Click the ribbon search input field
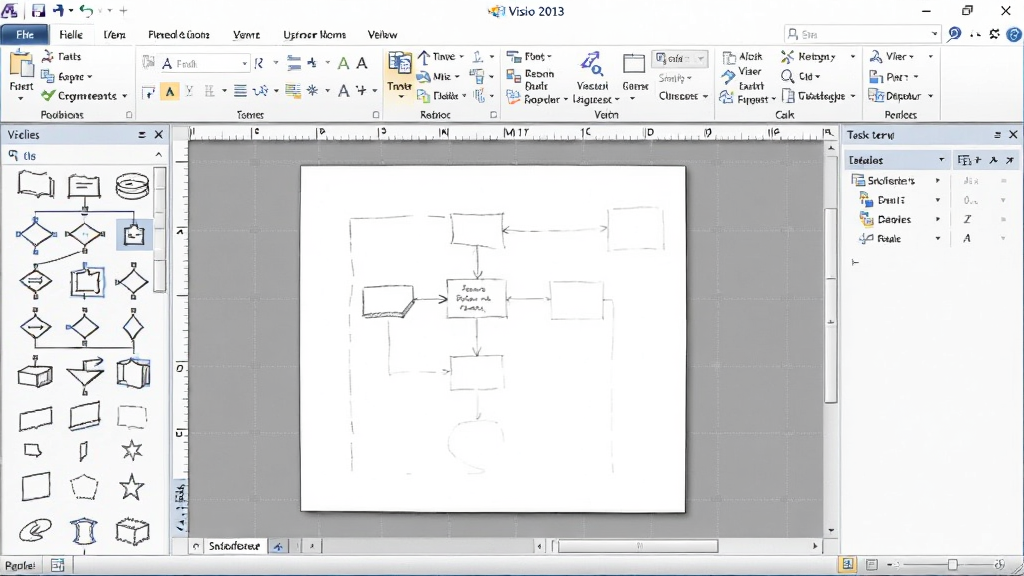The image size is (1024, 576). (862, 34)
